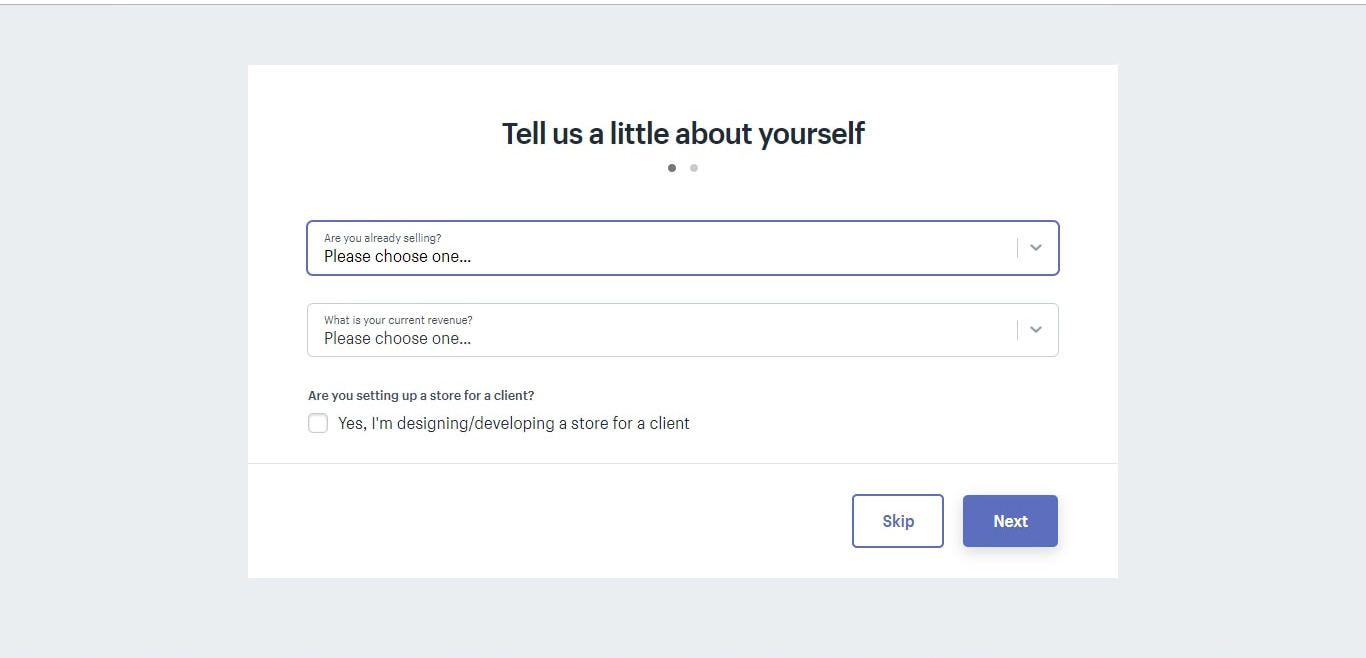Click the "Are you already selling?" field label
The width and height of the screenshot is (1366, 658).
[382, 238]
